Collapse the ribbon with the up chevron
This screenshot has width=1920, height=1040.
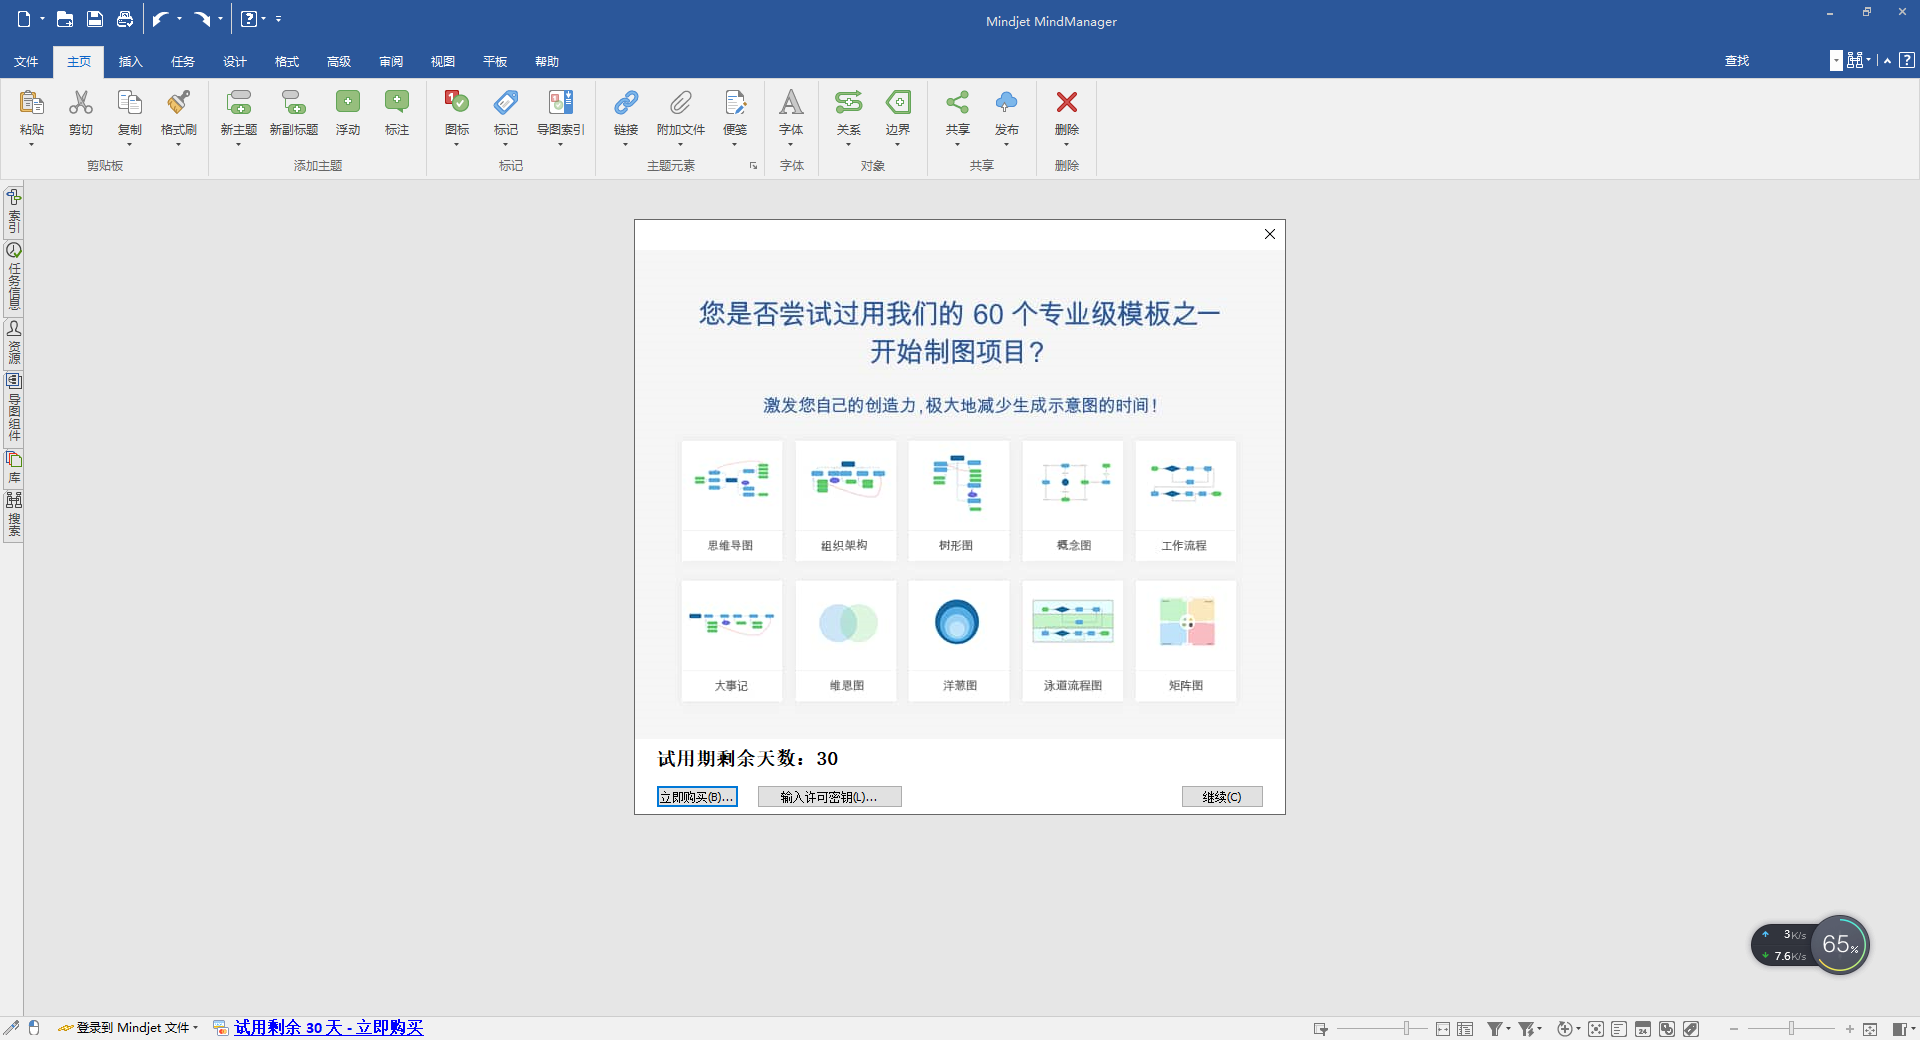pos(1887,61)
